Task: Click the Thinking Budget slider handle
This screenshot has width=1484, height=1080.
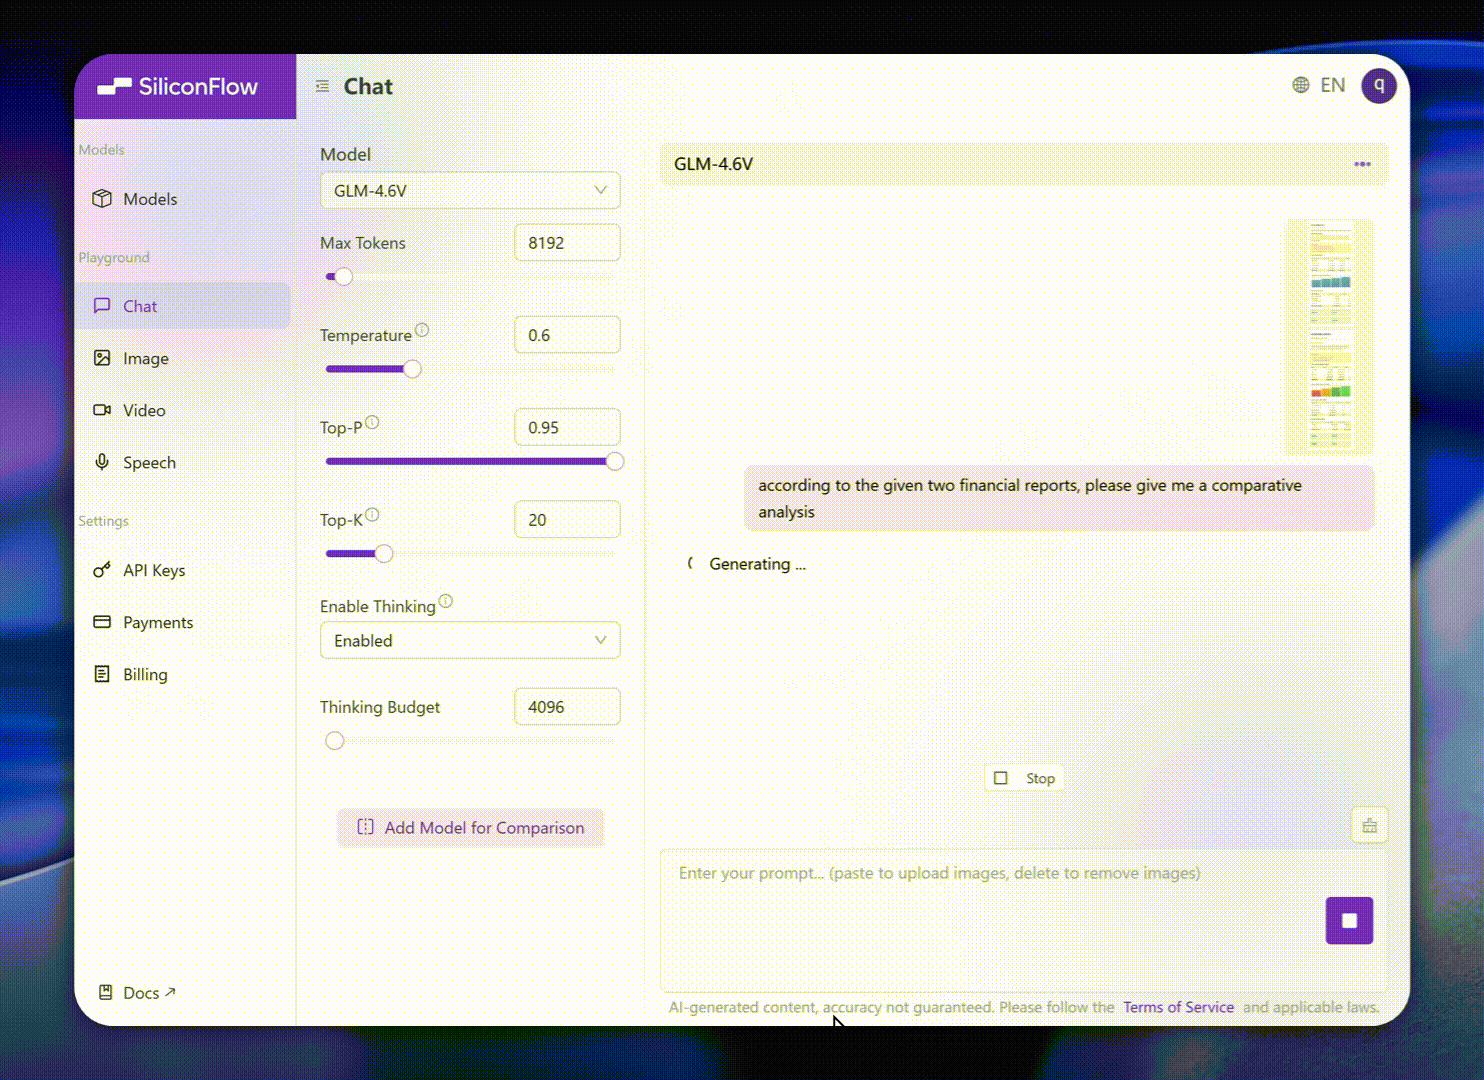Action: coord(335,741)
